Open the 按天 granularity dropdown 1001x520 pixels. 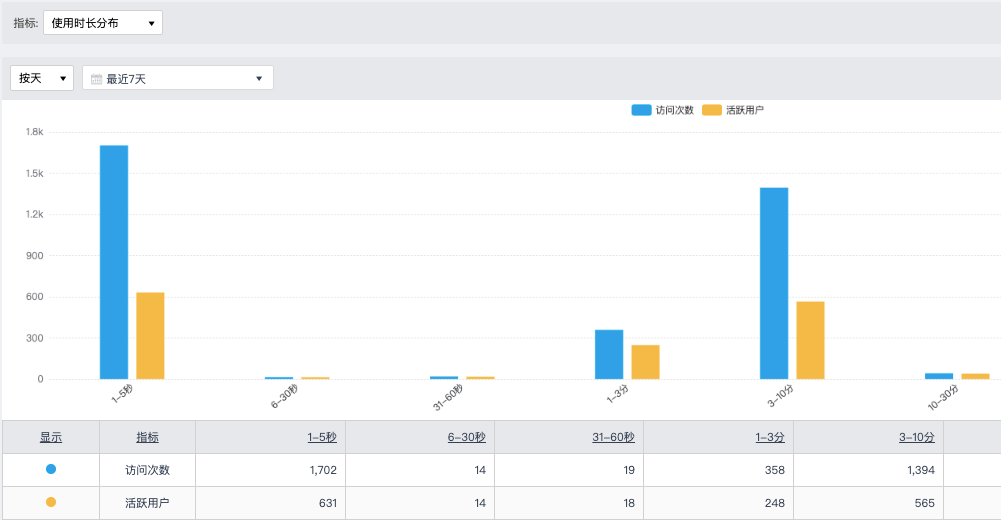(x=42, y=78)
